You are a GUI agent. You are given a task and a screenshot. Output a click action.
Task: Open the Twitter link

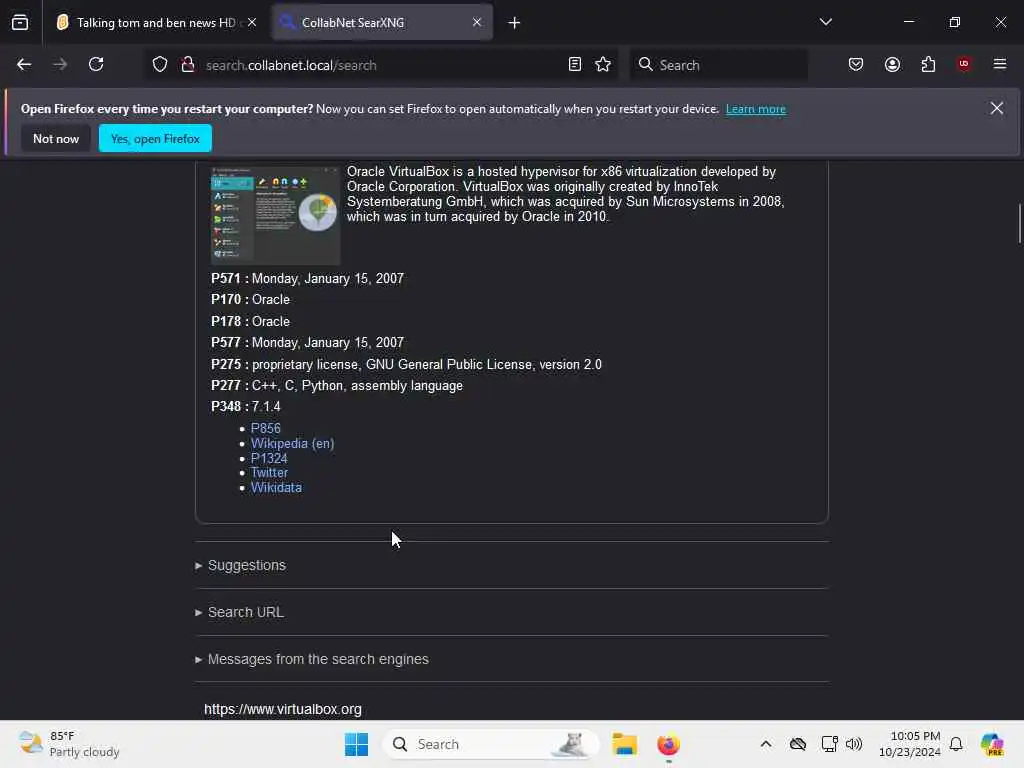(x=269, y=473)
